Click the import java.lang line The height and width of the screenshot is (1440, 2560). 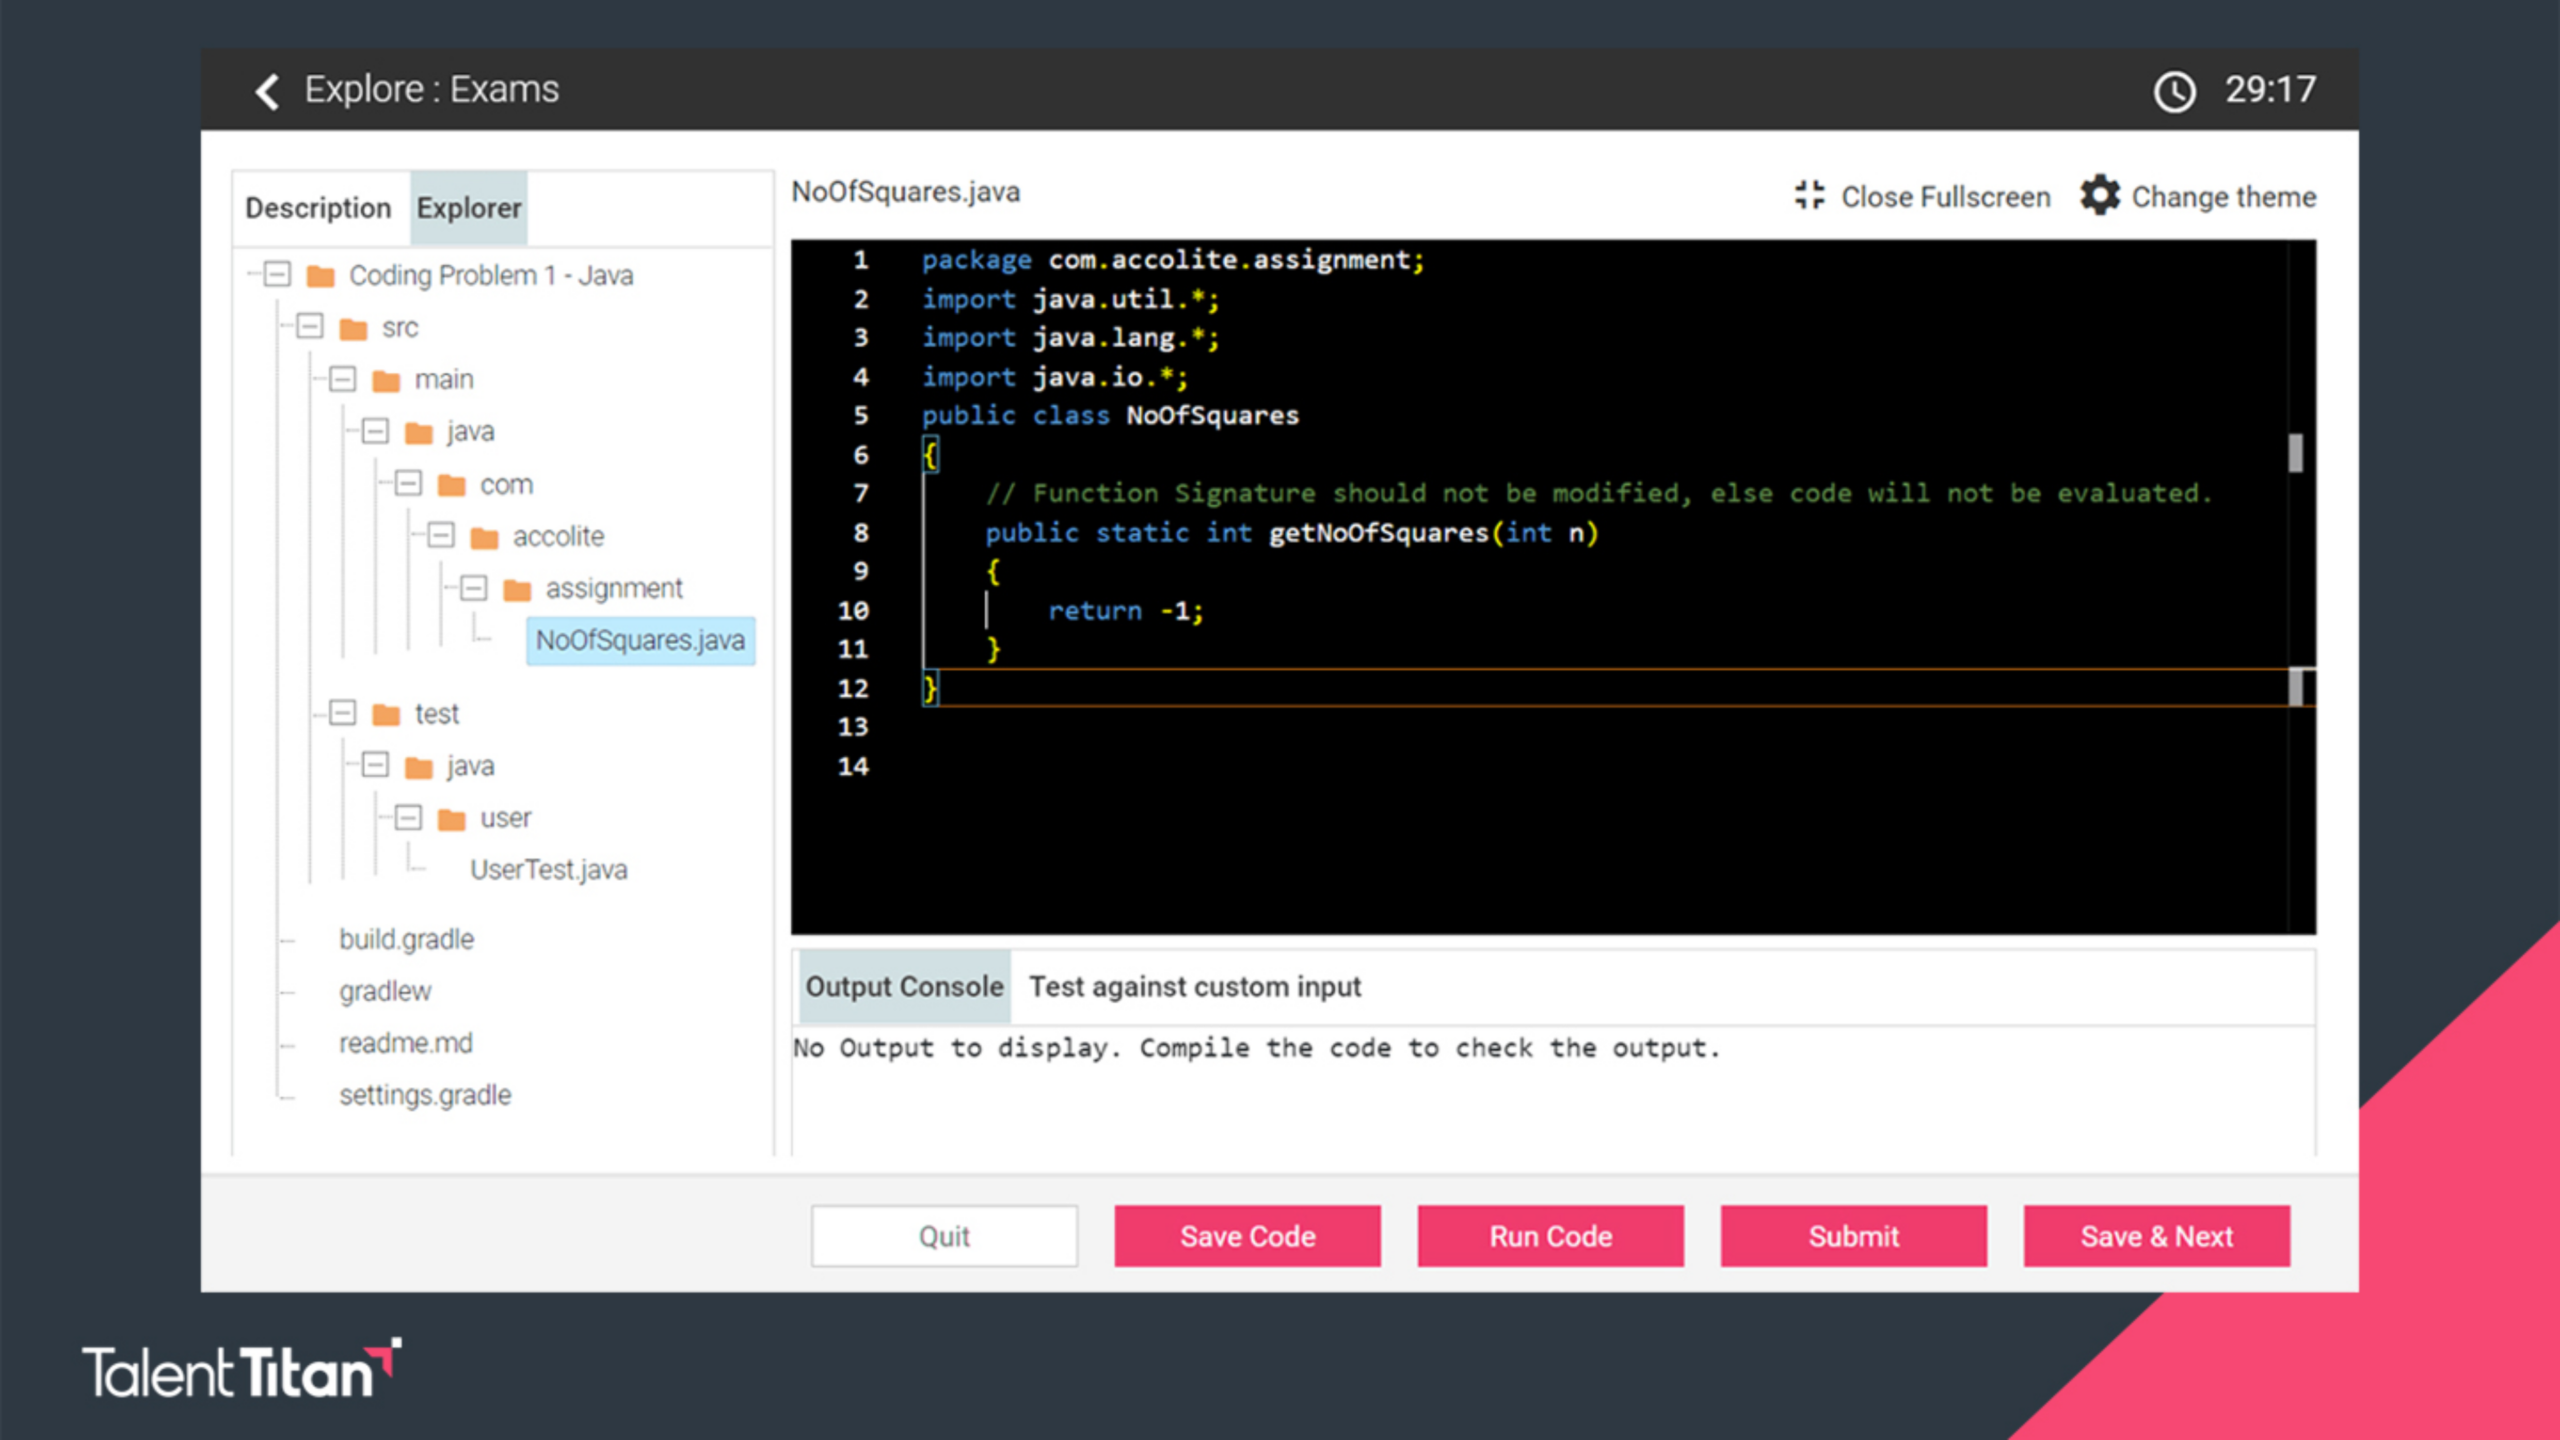(x=1070, y=338)
